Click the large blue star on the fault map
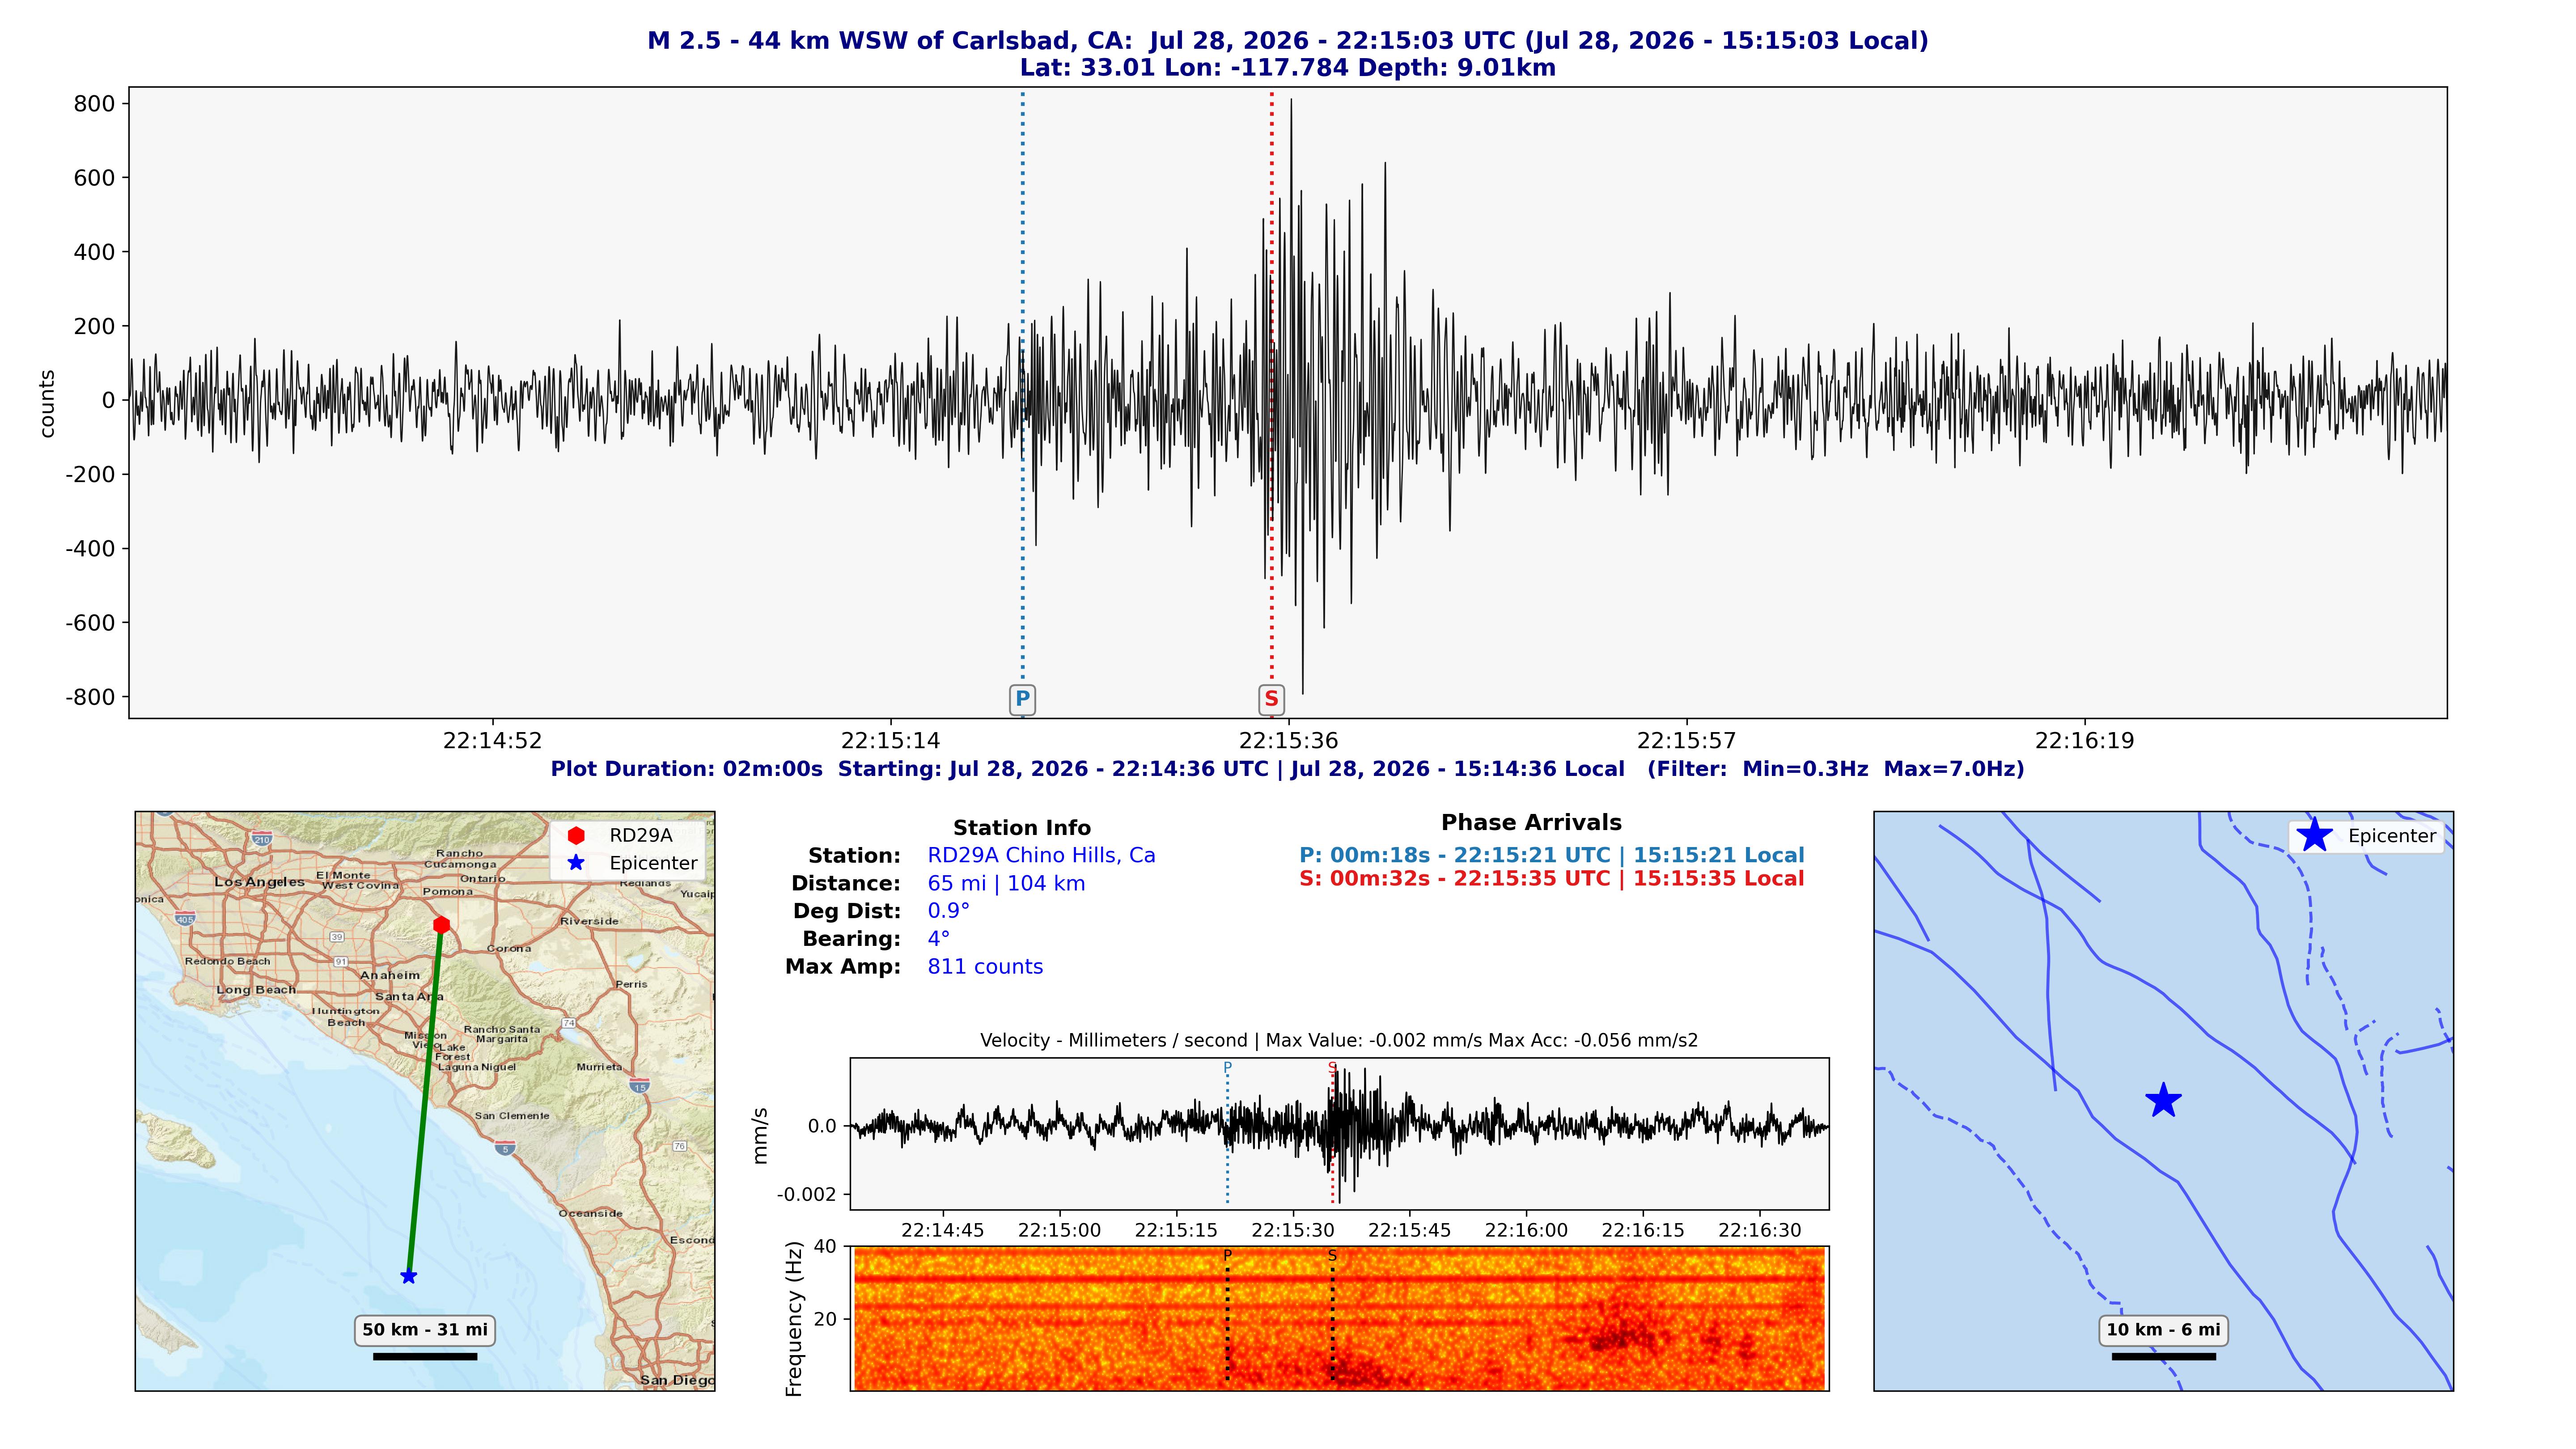 pyautogui.click(x=2163, y=1100)
